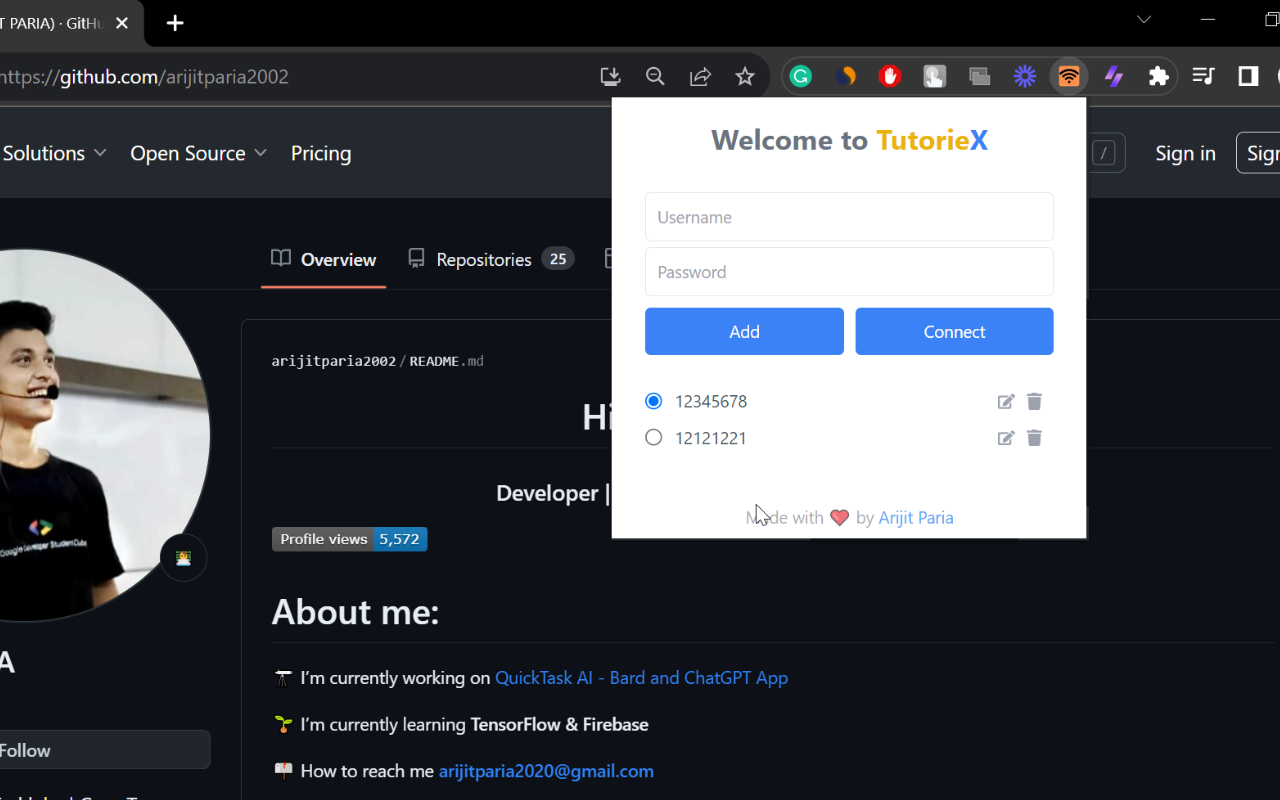Delete the 12121221 entry
This screenshot has height=800, width=1280.
pos(1034,437)
